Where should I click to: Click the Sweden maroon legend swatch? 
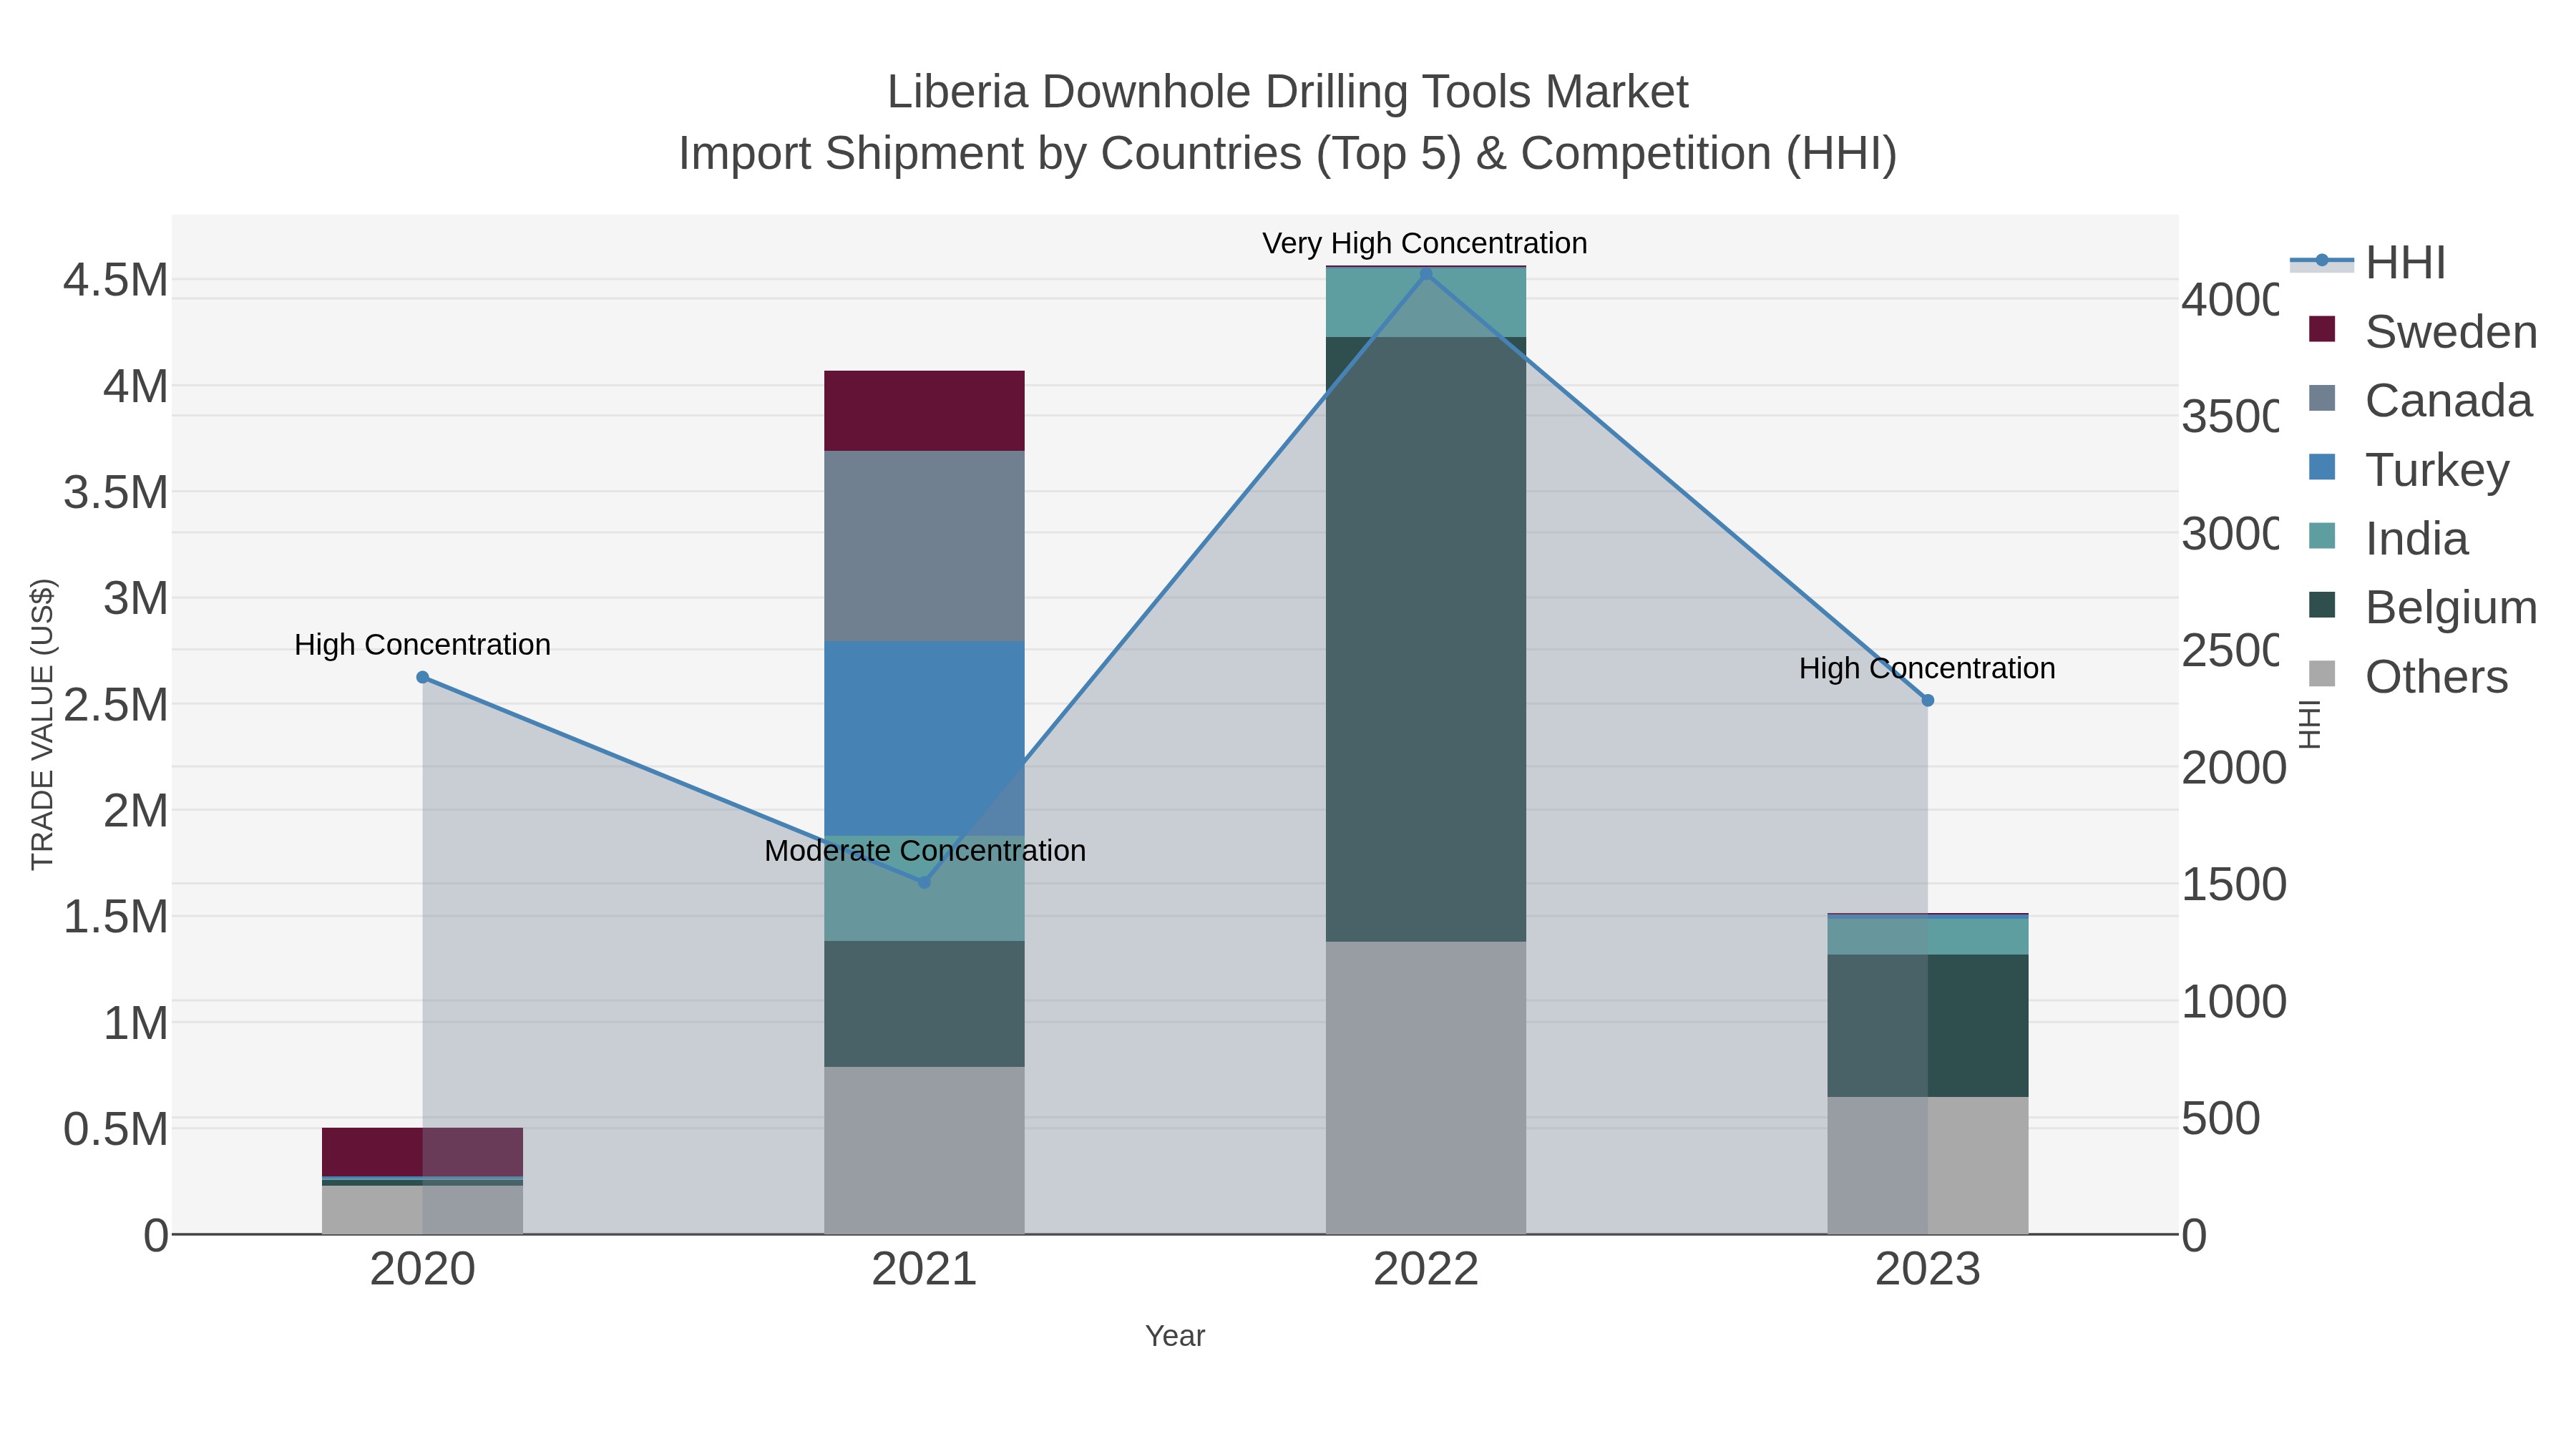[2322, 329]
